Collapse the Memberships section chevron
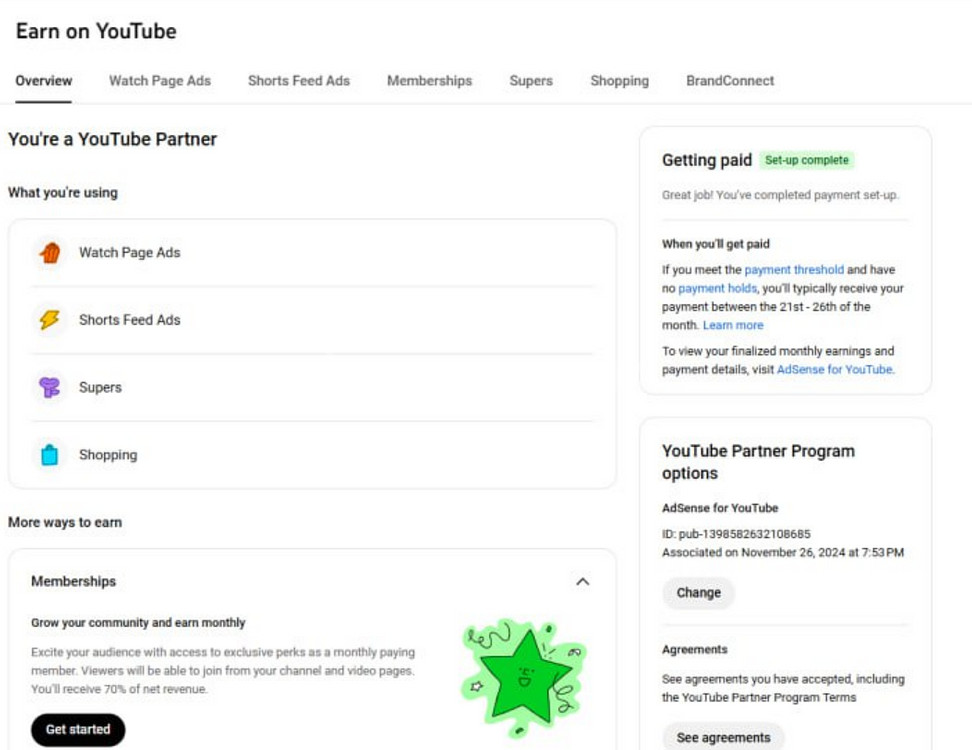Screen dimensions: 972x750 click(583, 581)
